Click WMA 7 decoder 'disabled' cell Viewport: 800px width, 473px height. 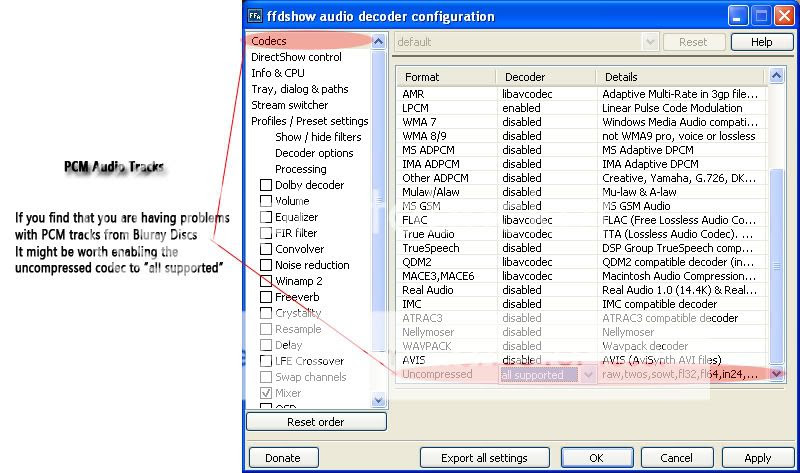(x=521, y=122)
